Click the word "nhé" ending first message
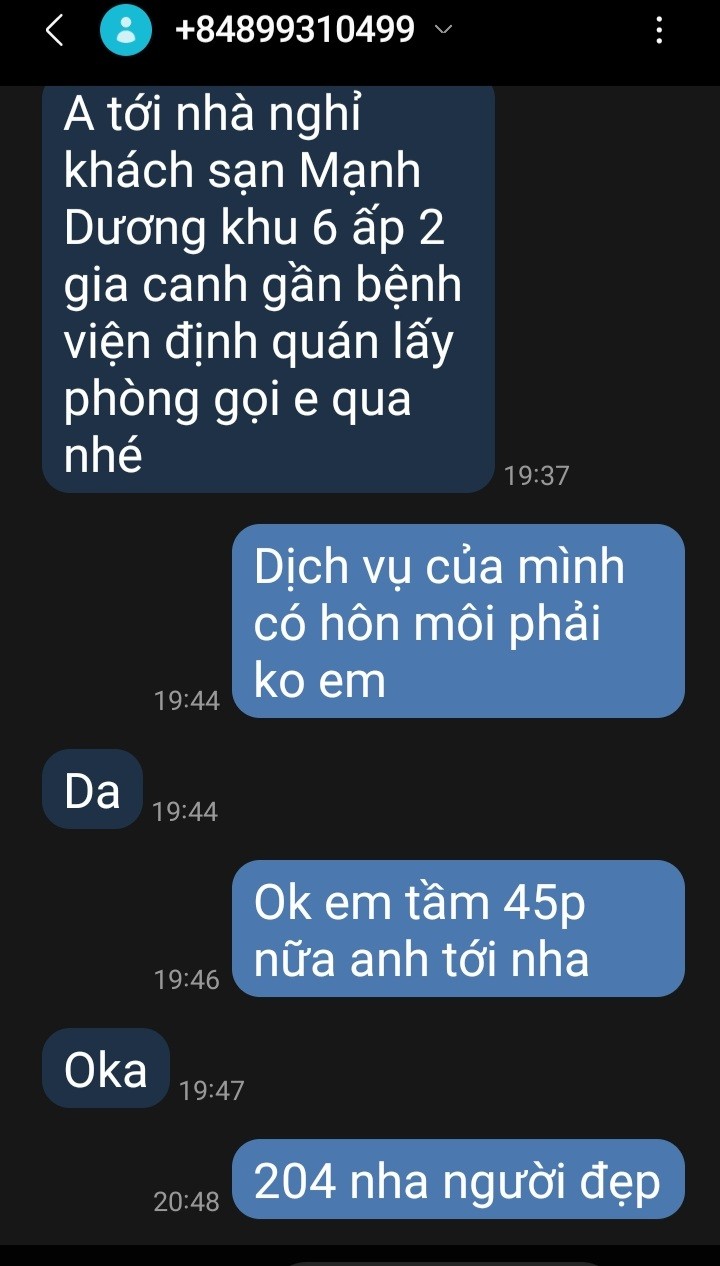The image size is (720, 1266). tap(103, 456)
